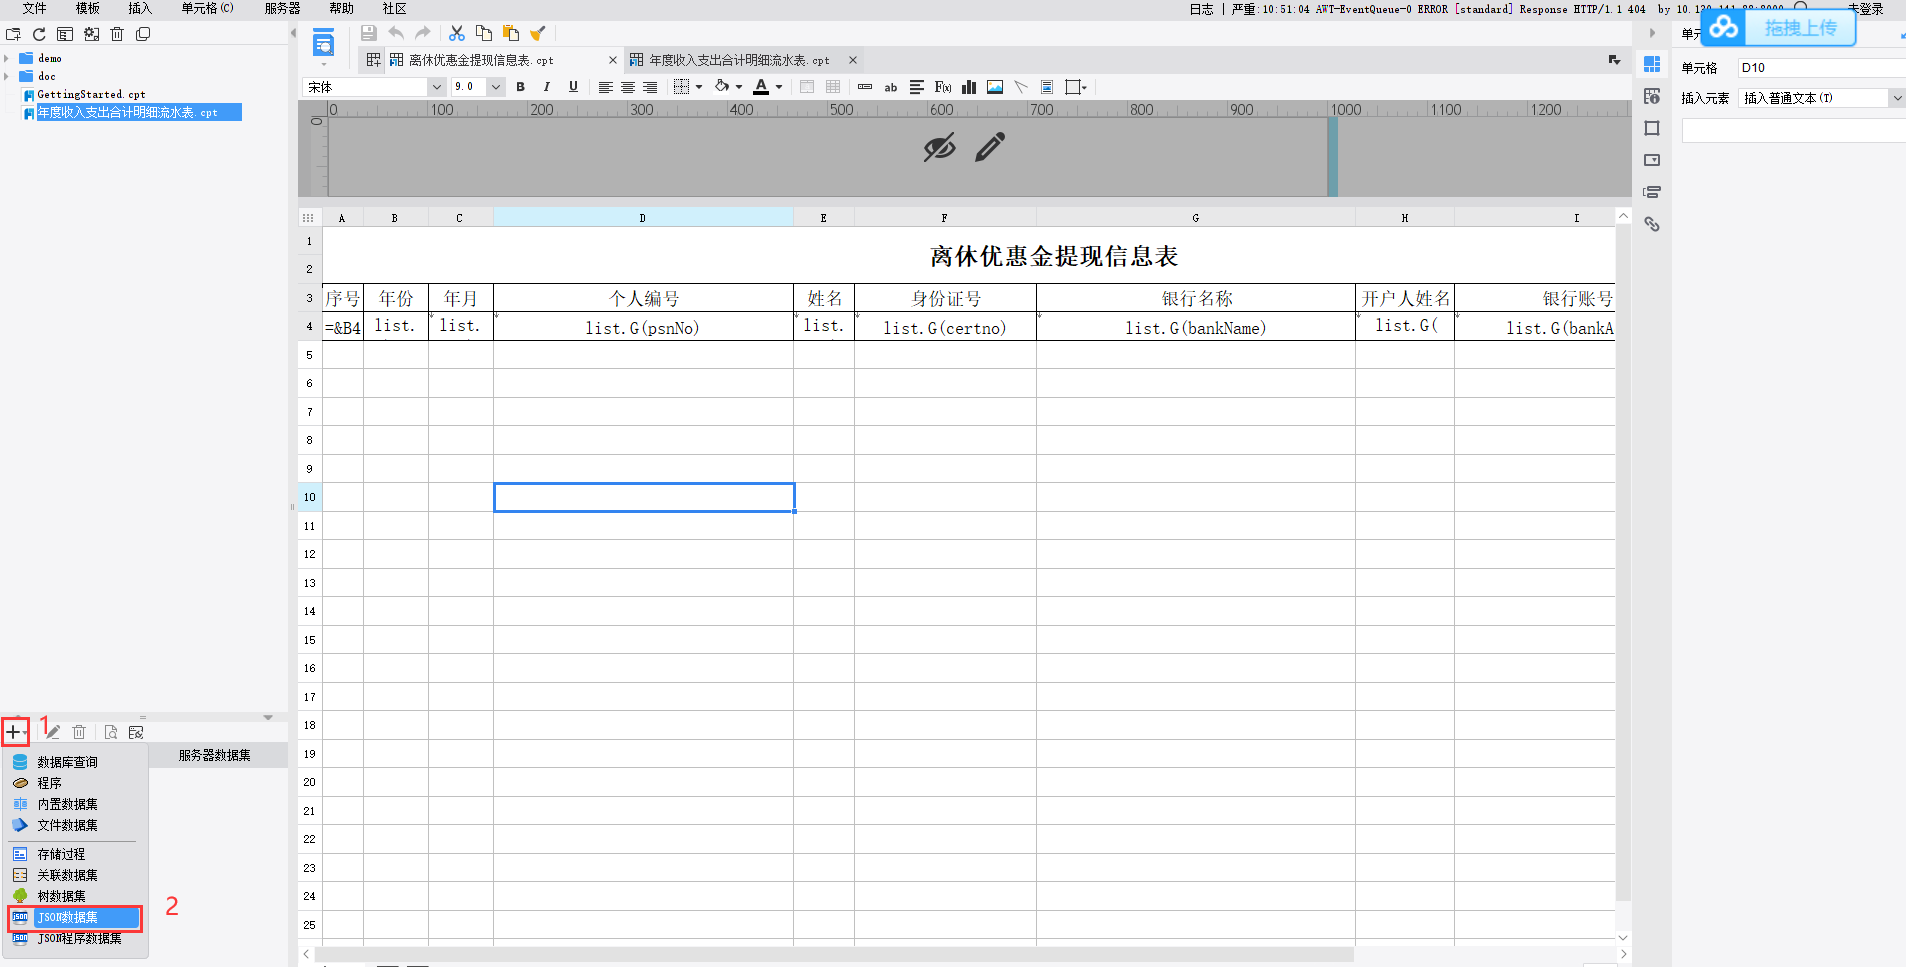Screen dimensions: 1906x967
Task: Align cell text center
Action: [628, 87]
